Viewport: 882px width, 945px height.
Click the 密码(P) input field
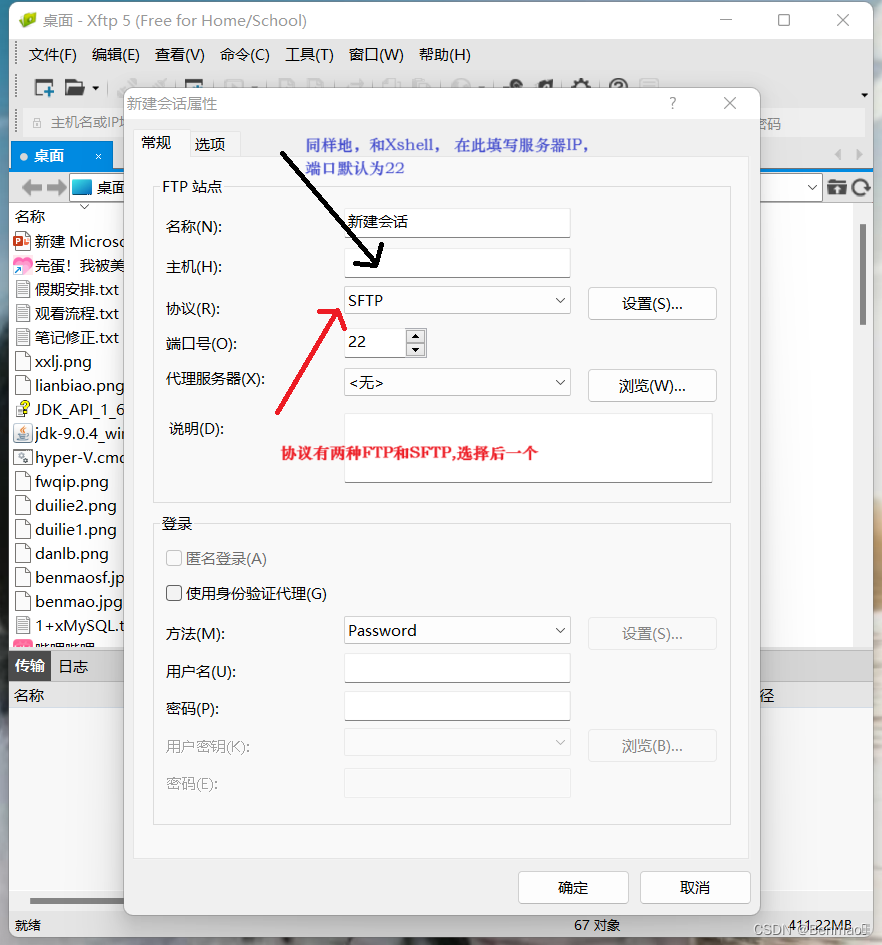pos(457,706)
